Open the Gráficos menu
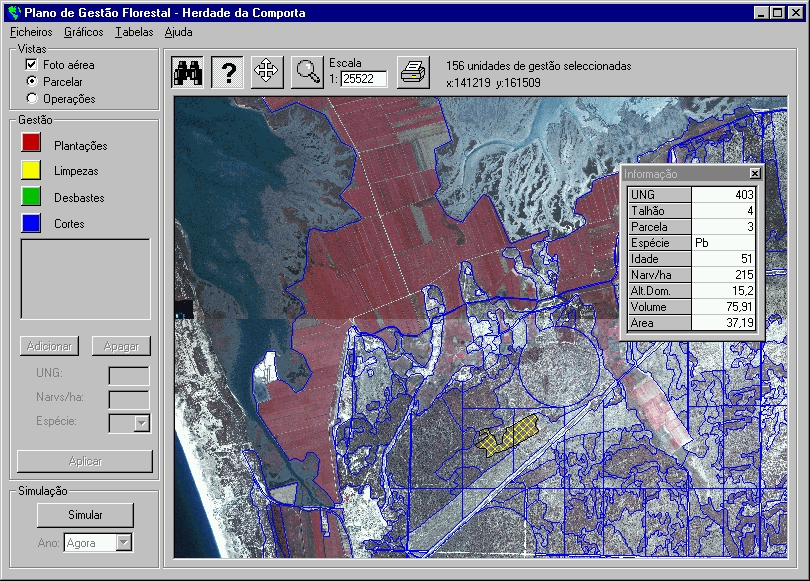The width and height of the screenshot is (810, 581). [x=84, y=32]
